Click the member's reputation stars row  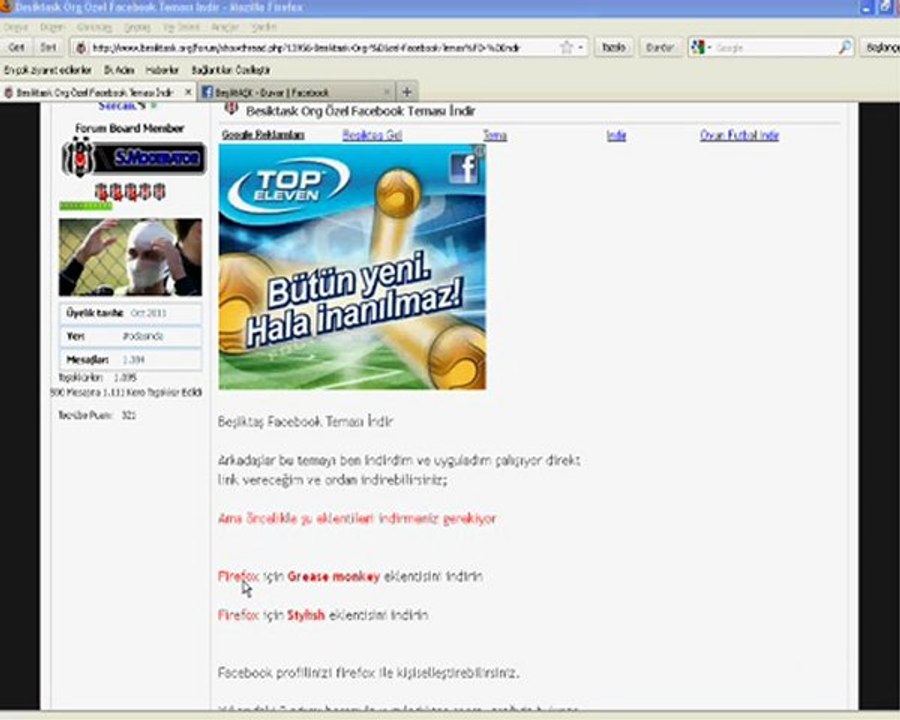tap(130, 191)
